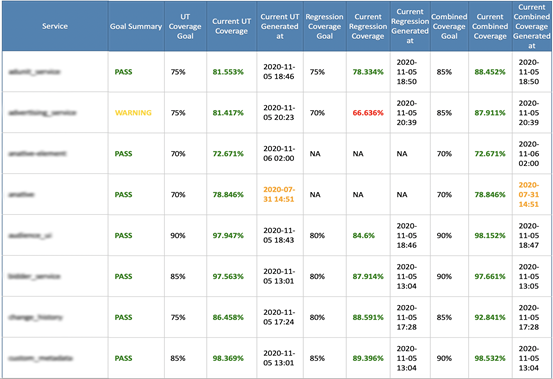
Task: Click the 92.841% combined coverage value
Action: tap(490, 317)
